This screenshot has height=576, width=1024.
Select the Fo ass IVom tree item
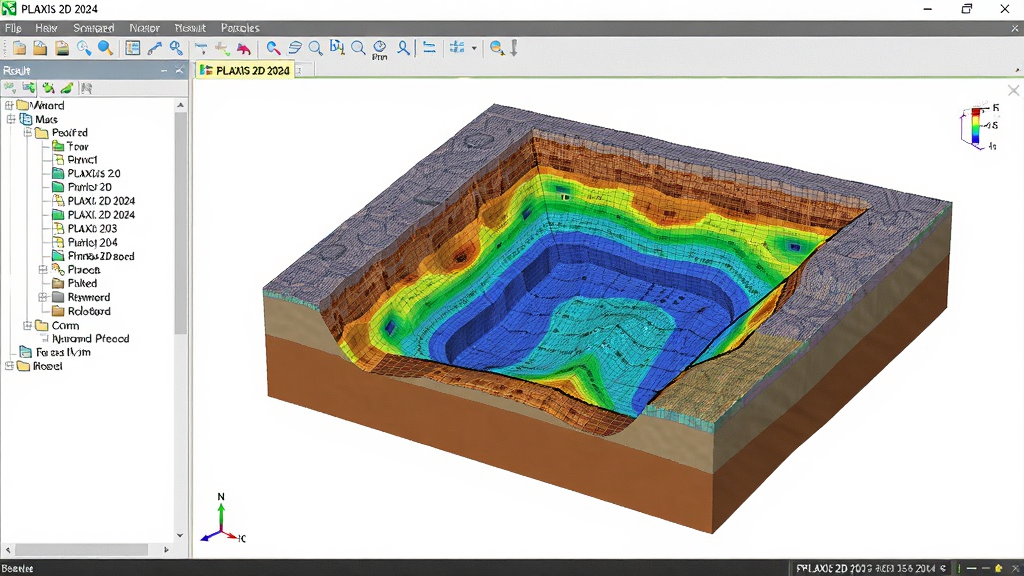coord(63,353)
